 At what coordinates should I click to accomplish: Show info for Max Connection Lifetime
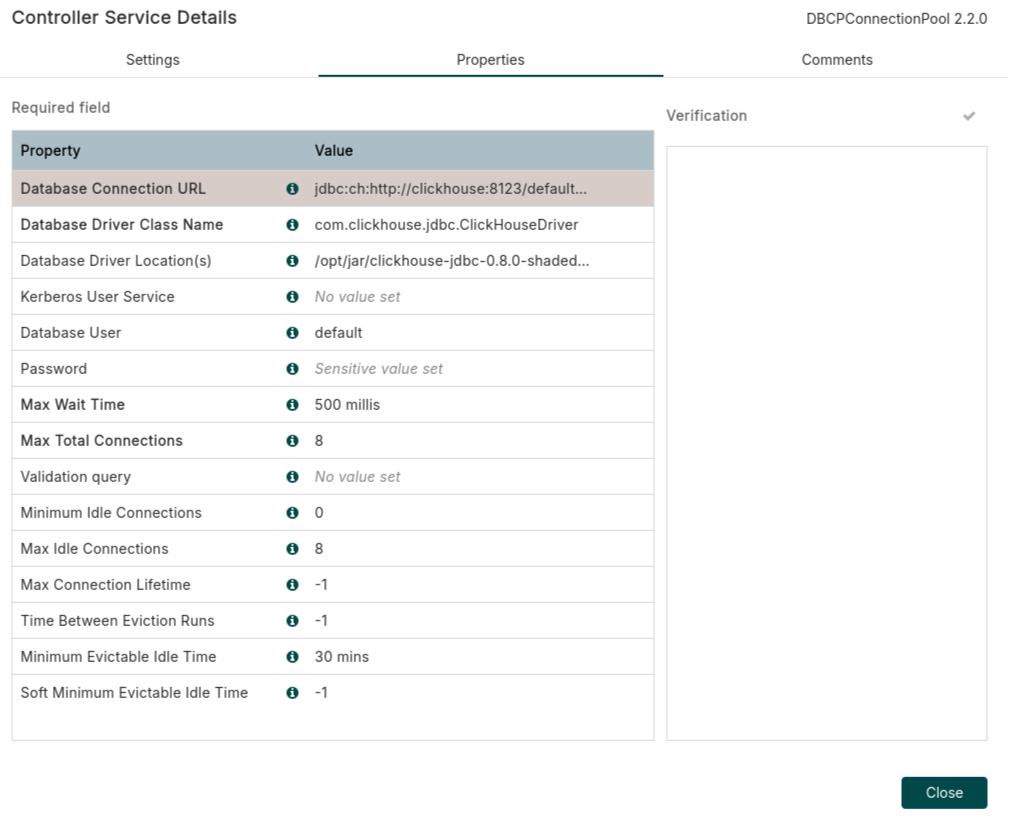[x=292, y=585]
